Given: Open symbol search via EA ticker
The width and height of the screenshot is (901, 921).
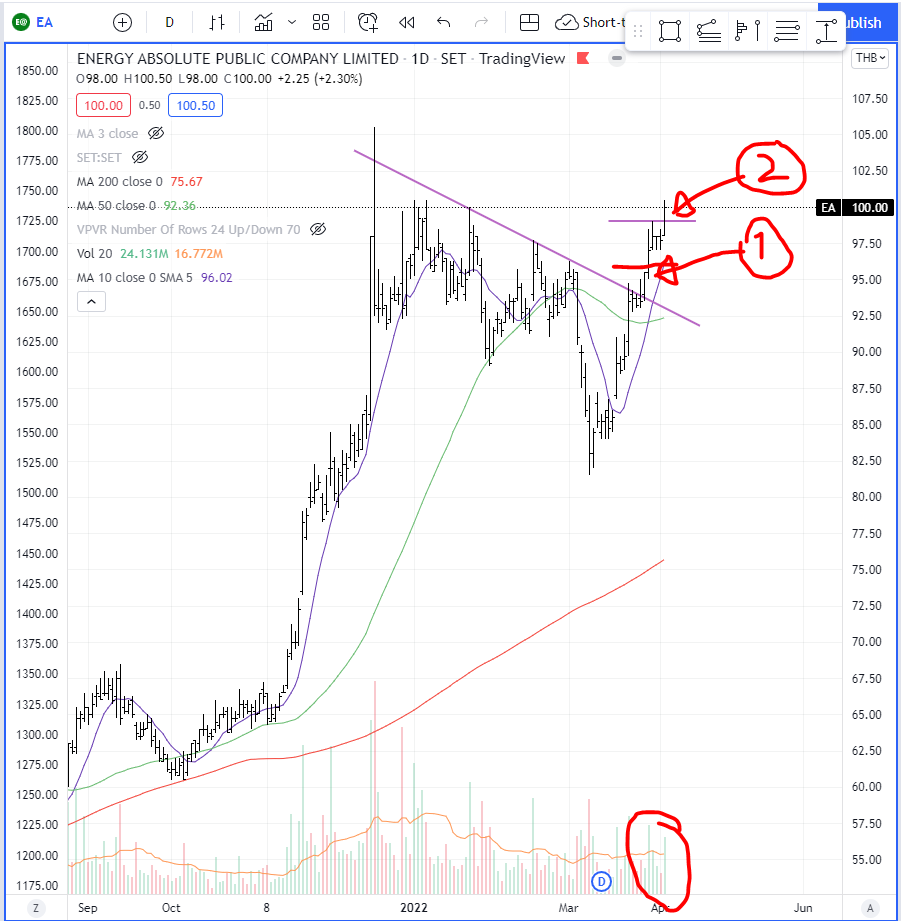Looking at the screenshot, I should tap(45, 22).
